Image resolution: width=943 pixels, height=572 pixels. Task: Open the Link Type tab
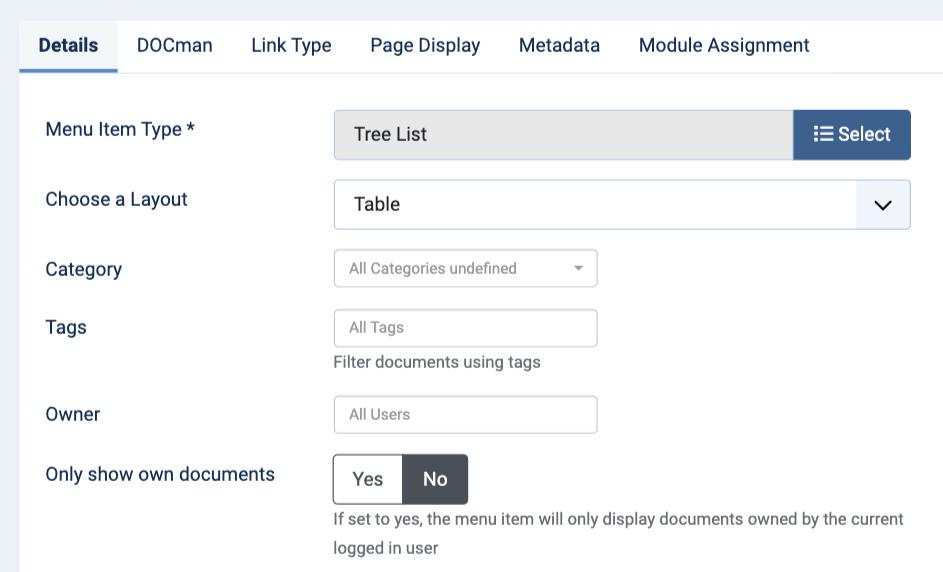click(x=291, y=46)
